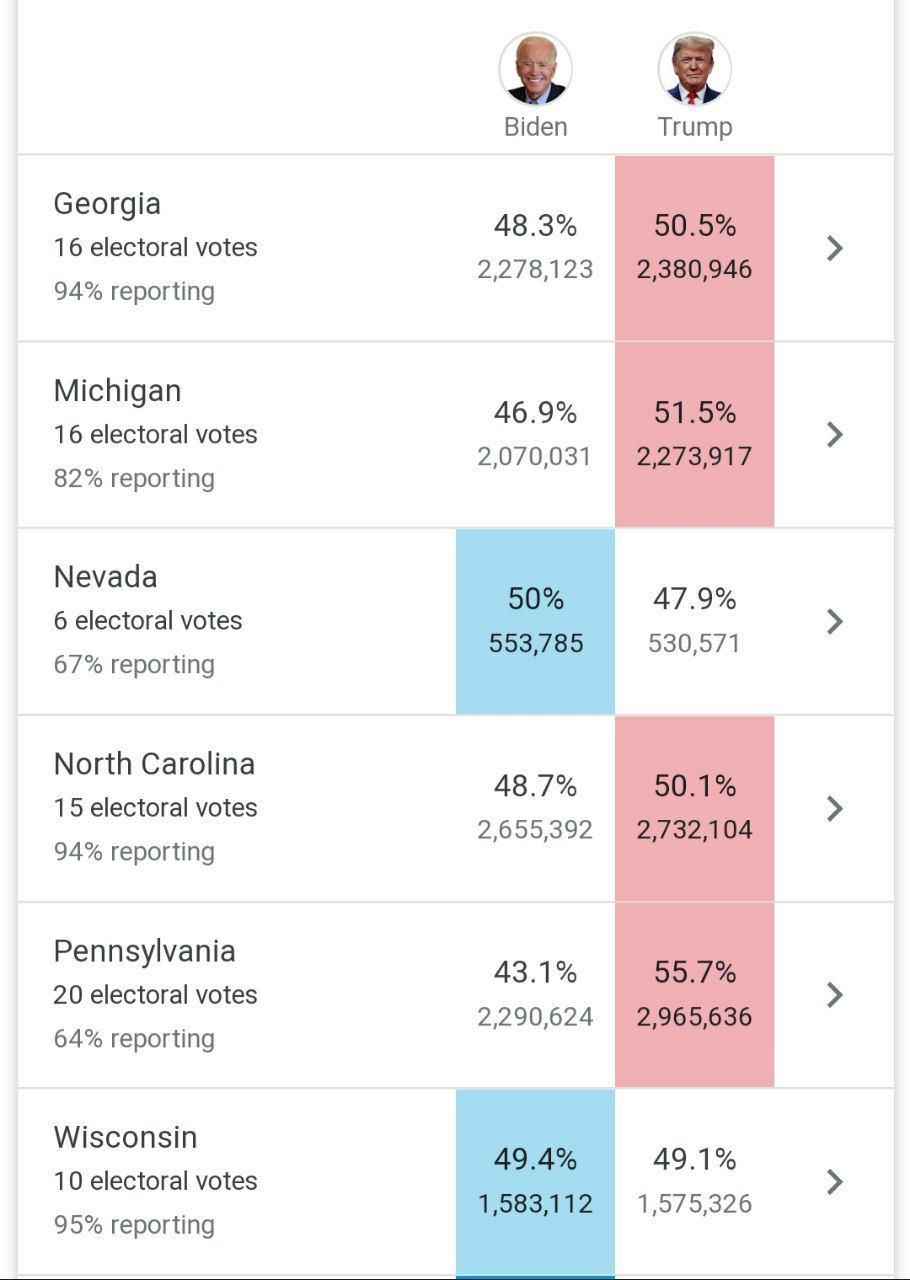Click the Biden column label

(535, 127)
